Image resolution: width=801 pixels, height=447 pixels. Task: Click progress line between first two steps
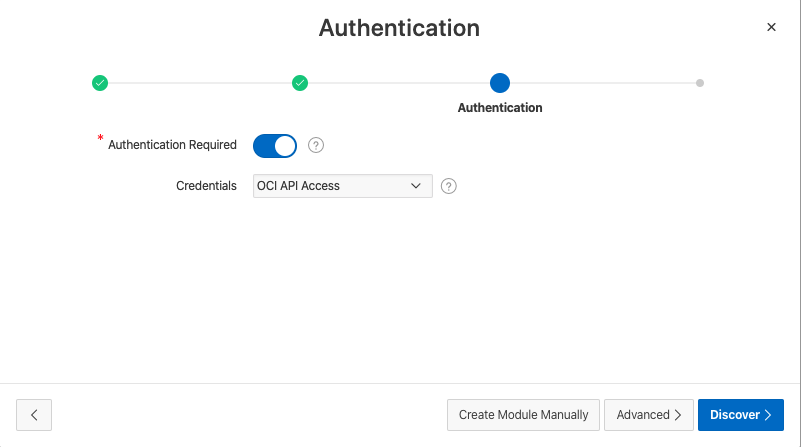coord(200,83)
